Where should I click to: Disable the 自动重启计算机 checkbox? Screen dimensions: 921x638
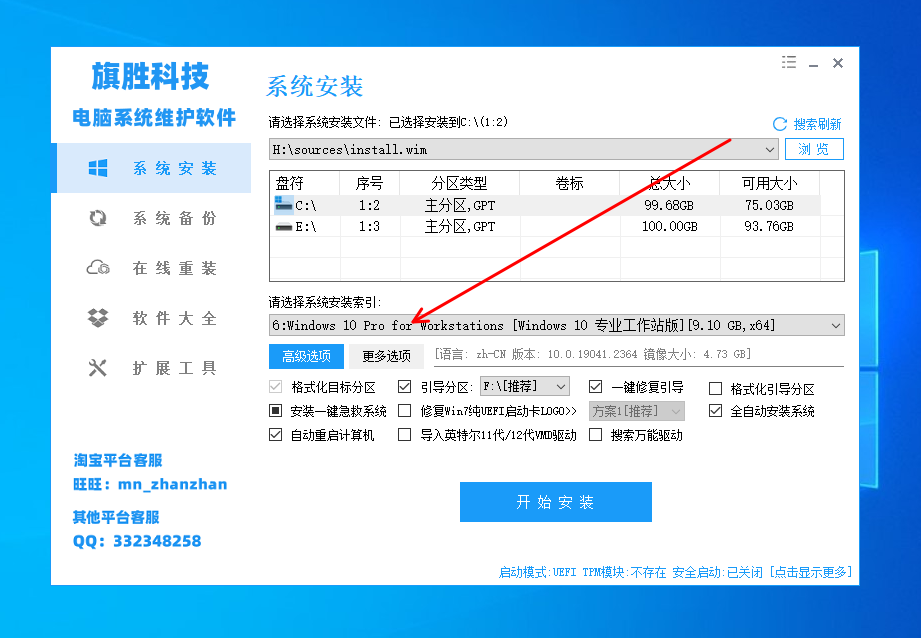(274, 434)
